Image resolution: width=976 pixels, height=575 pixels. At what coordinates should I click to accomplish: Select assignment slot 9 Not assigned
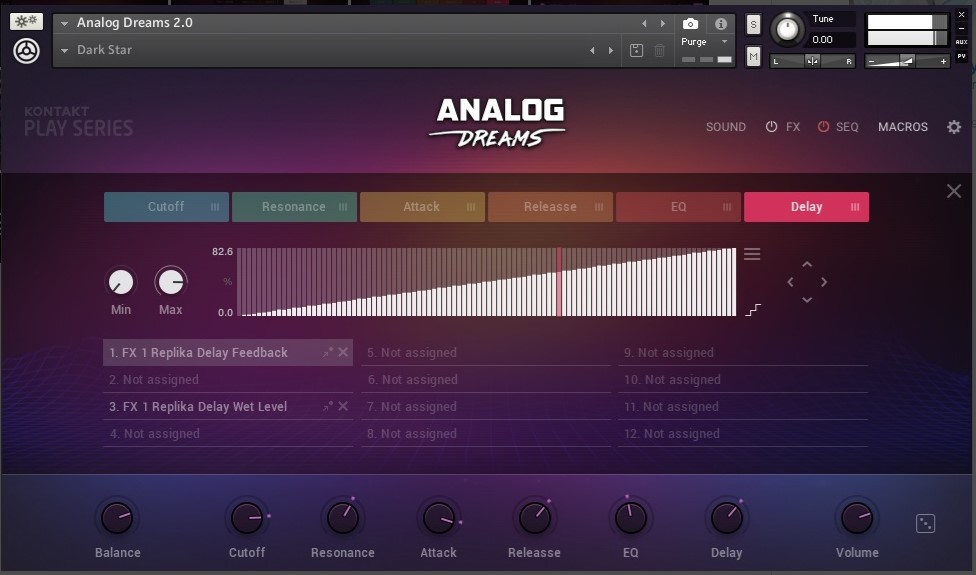pyautogui.click(x=743, y=352)
